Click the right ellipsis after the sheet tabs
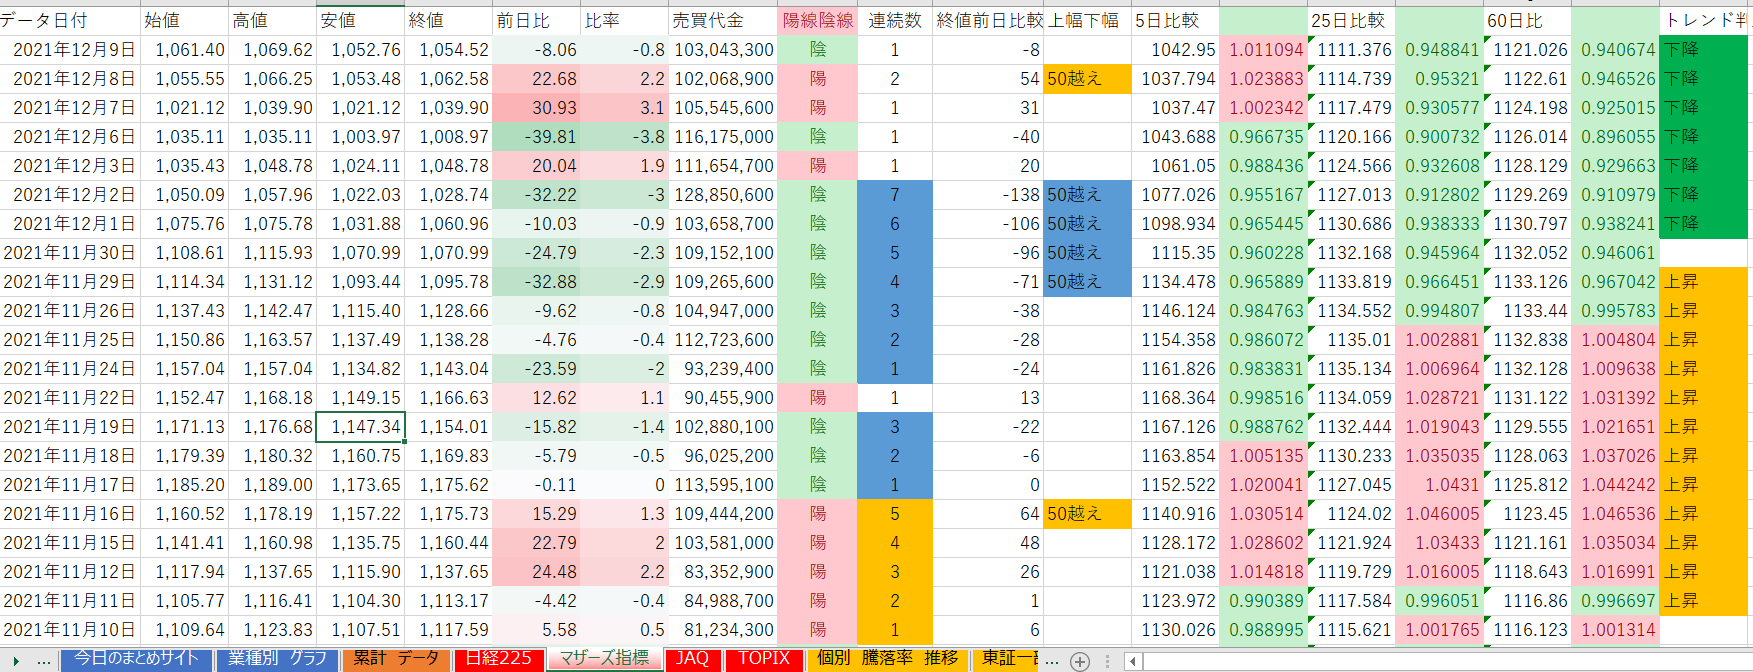The width and height of the screenshot is (1753, 672). tap(1051, 660)
